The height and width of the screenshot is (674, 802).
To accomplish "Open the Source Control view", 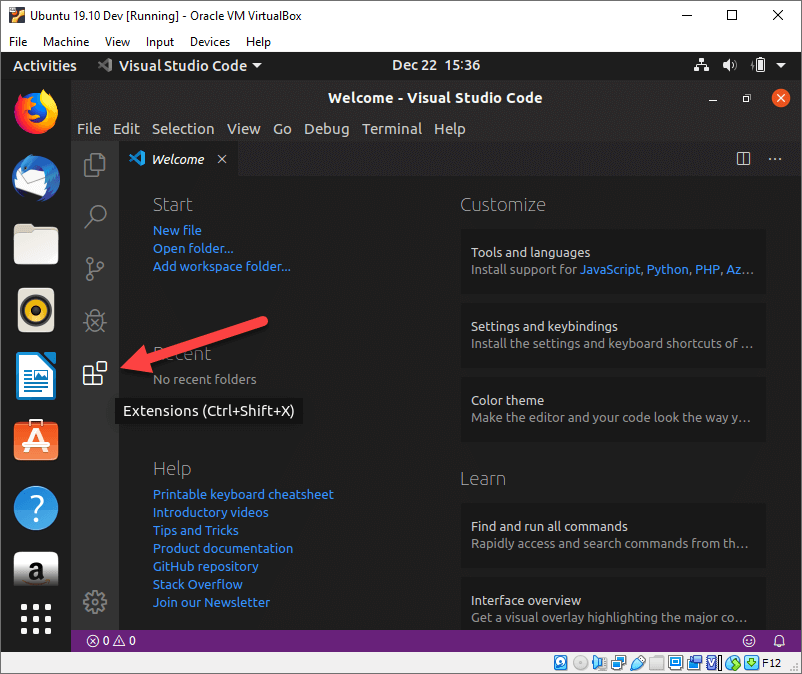I will 95,269.
